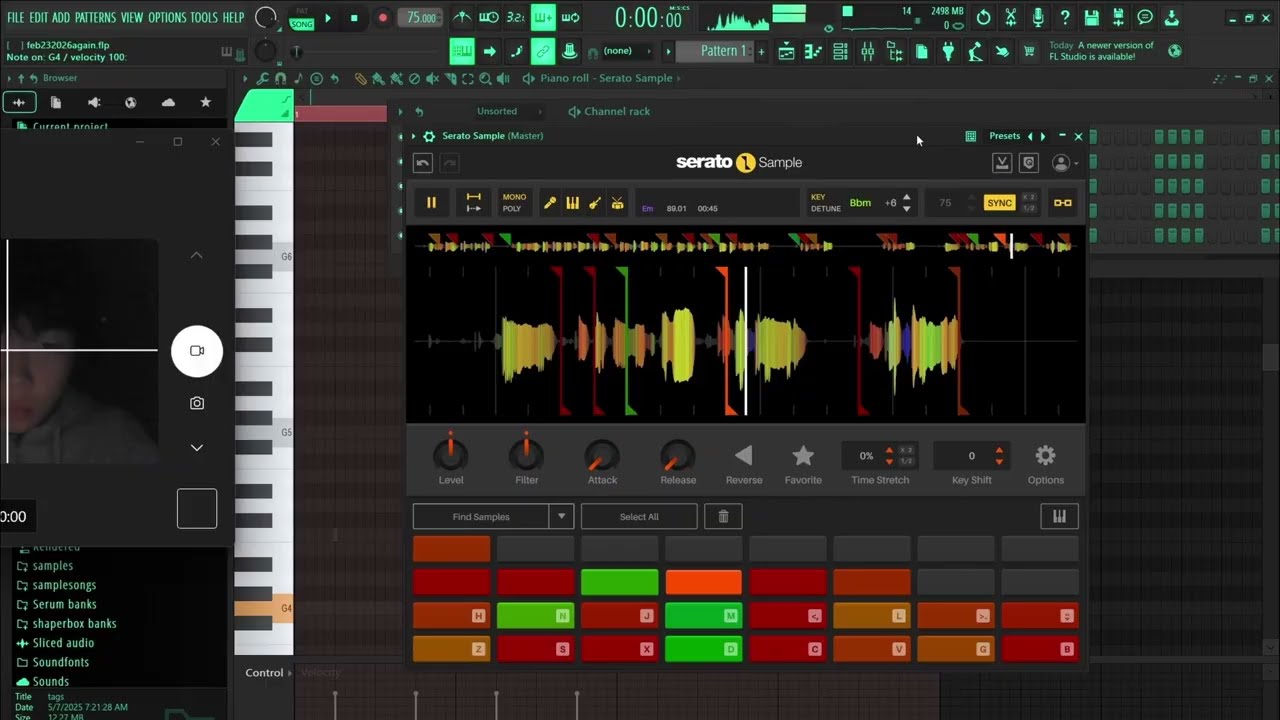This screenshot has width=1280, height=720.
Task: Click the Attack knob
Action: tap(602, 456)
